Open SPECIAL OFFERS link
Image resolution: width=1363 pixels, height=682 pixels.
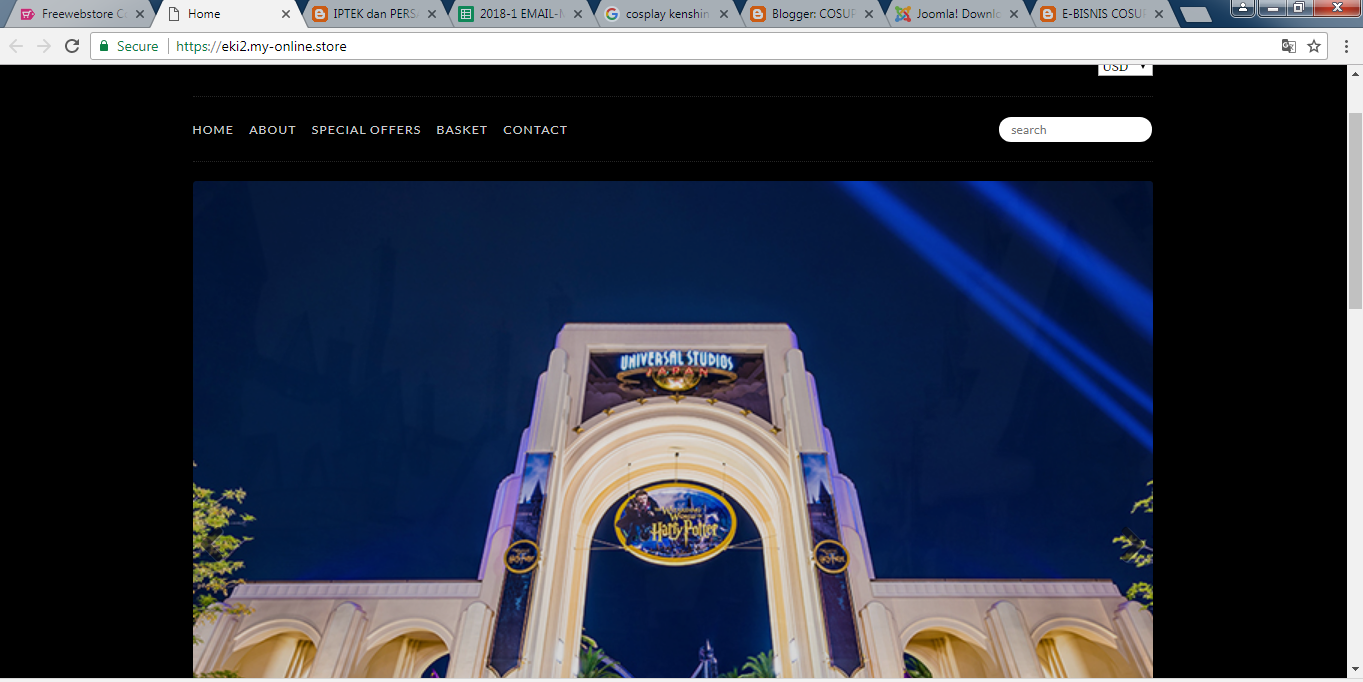coord(366,130)
